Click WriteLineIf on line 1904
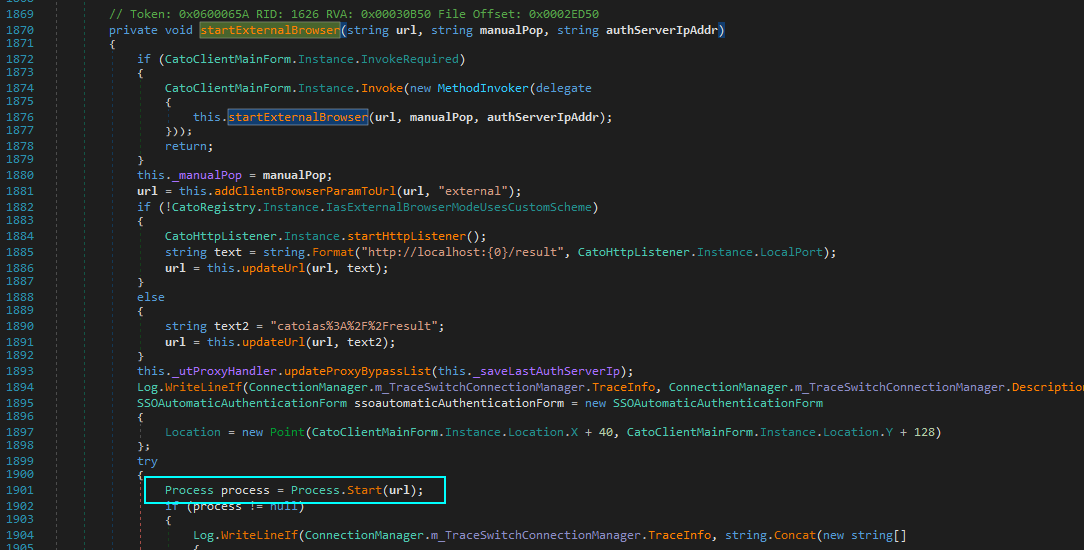 point(259,535)
